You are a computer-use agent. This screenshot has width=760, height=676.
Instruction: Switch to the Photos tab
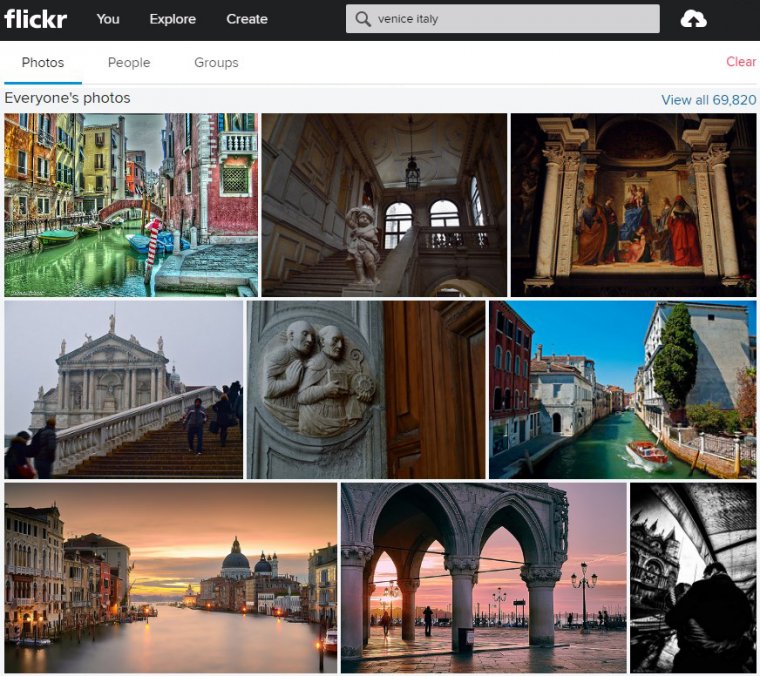coord(43,63)
